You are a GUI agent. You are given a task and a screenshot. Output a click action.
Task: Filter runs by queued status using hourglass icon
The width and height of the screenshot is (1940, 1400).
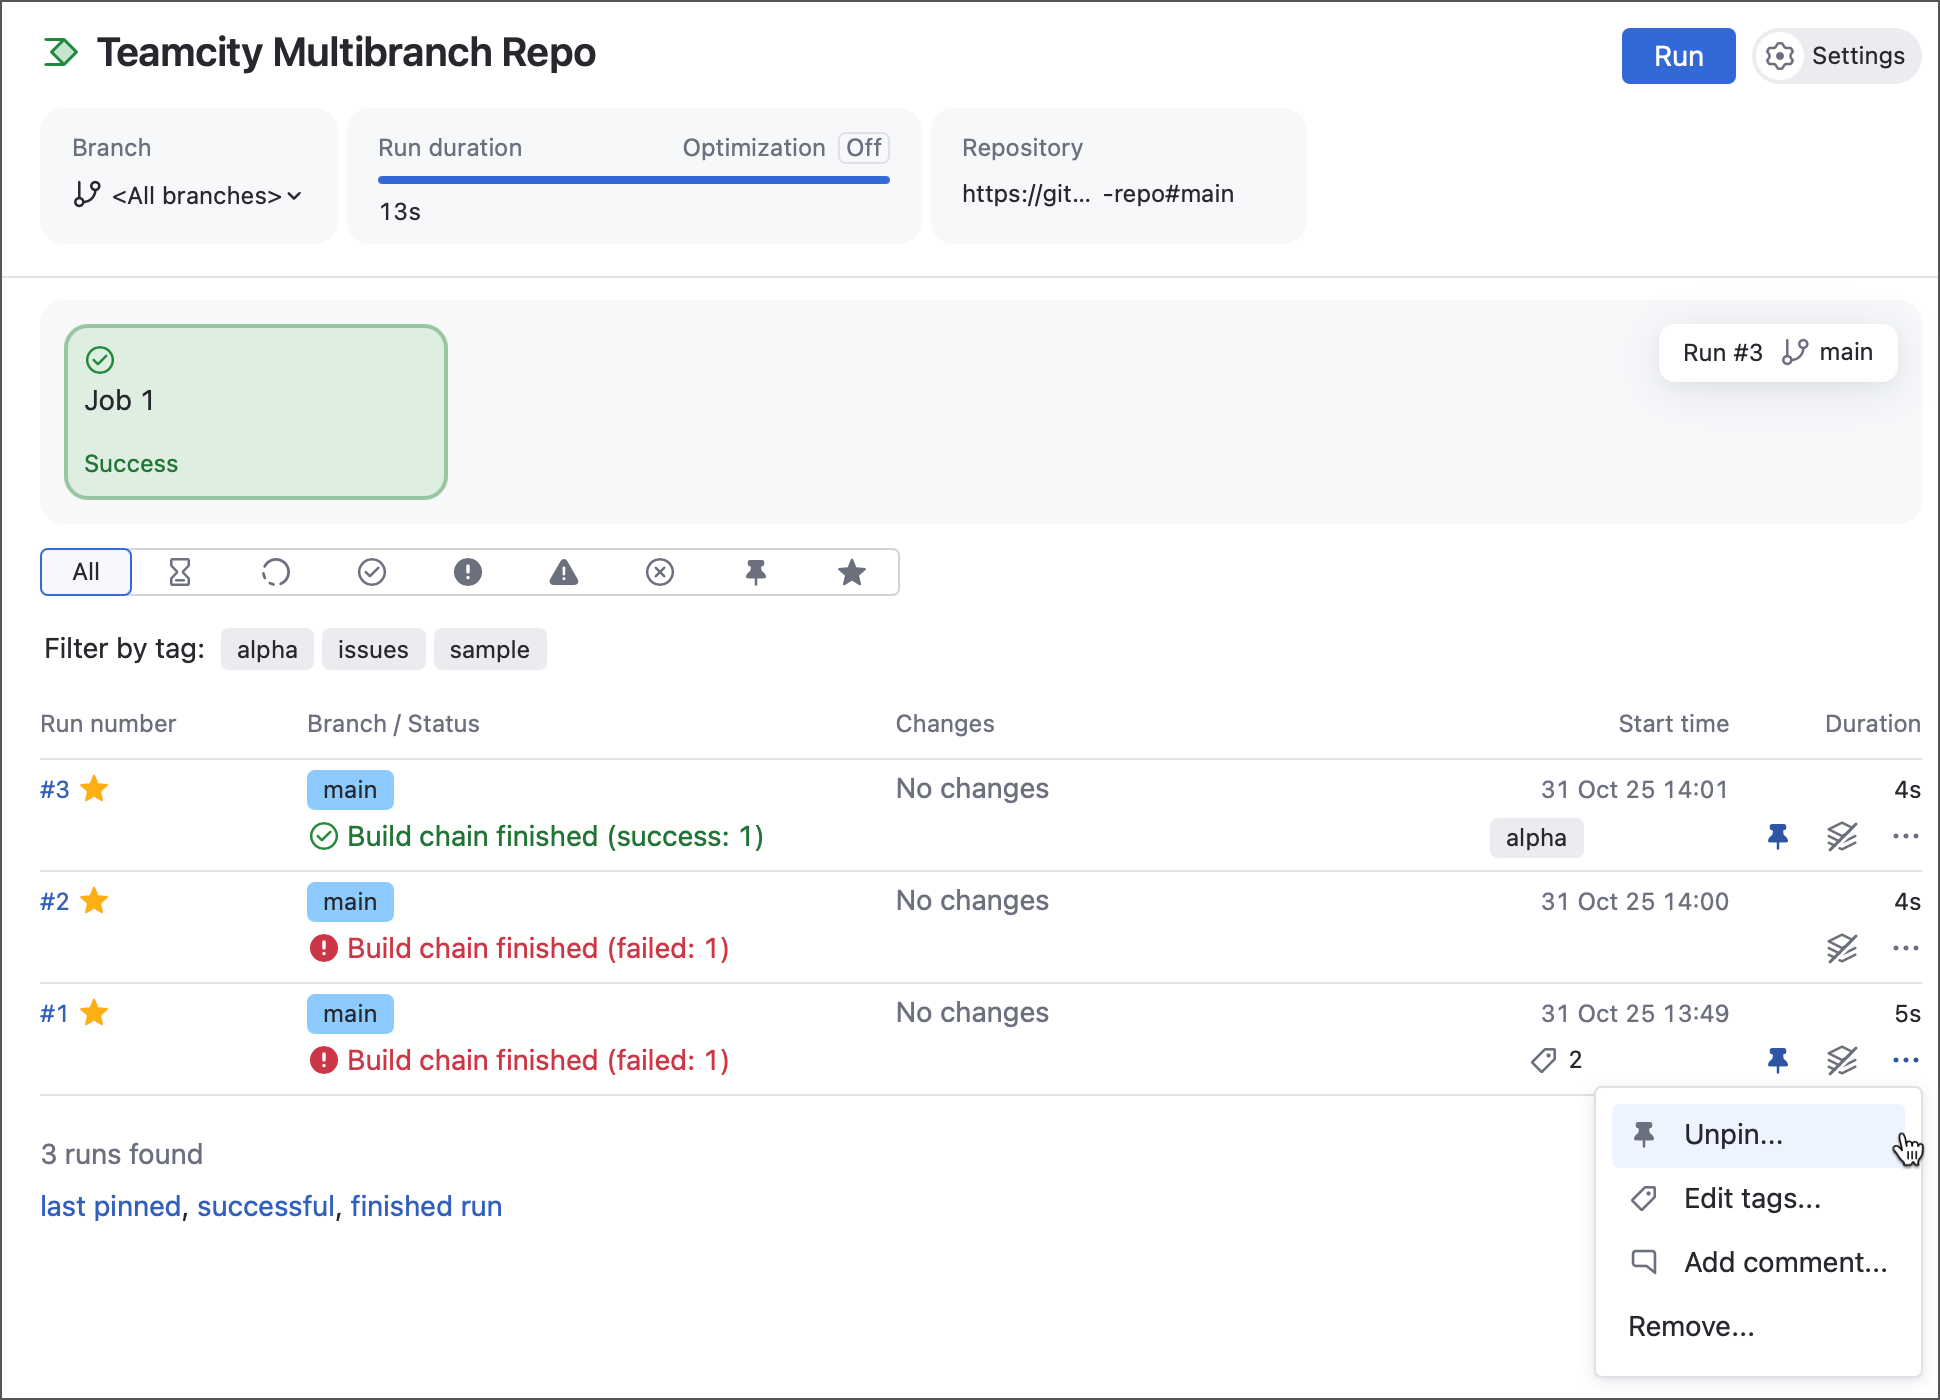[x=181, y=572]
